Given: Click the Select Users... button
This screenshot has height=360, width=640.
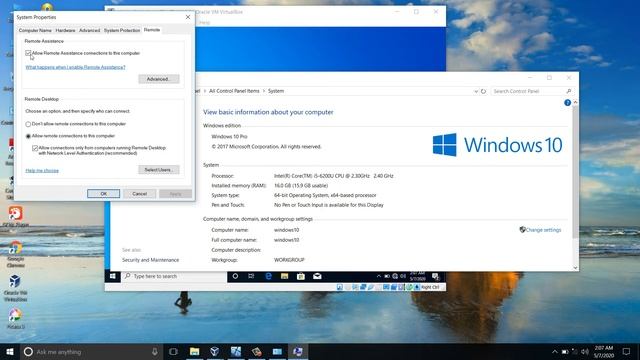Looking at the screenshot, I should (x=159, y=170).
